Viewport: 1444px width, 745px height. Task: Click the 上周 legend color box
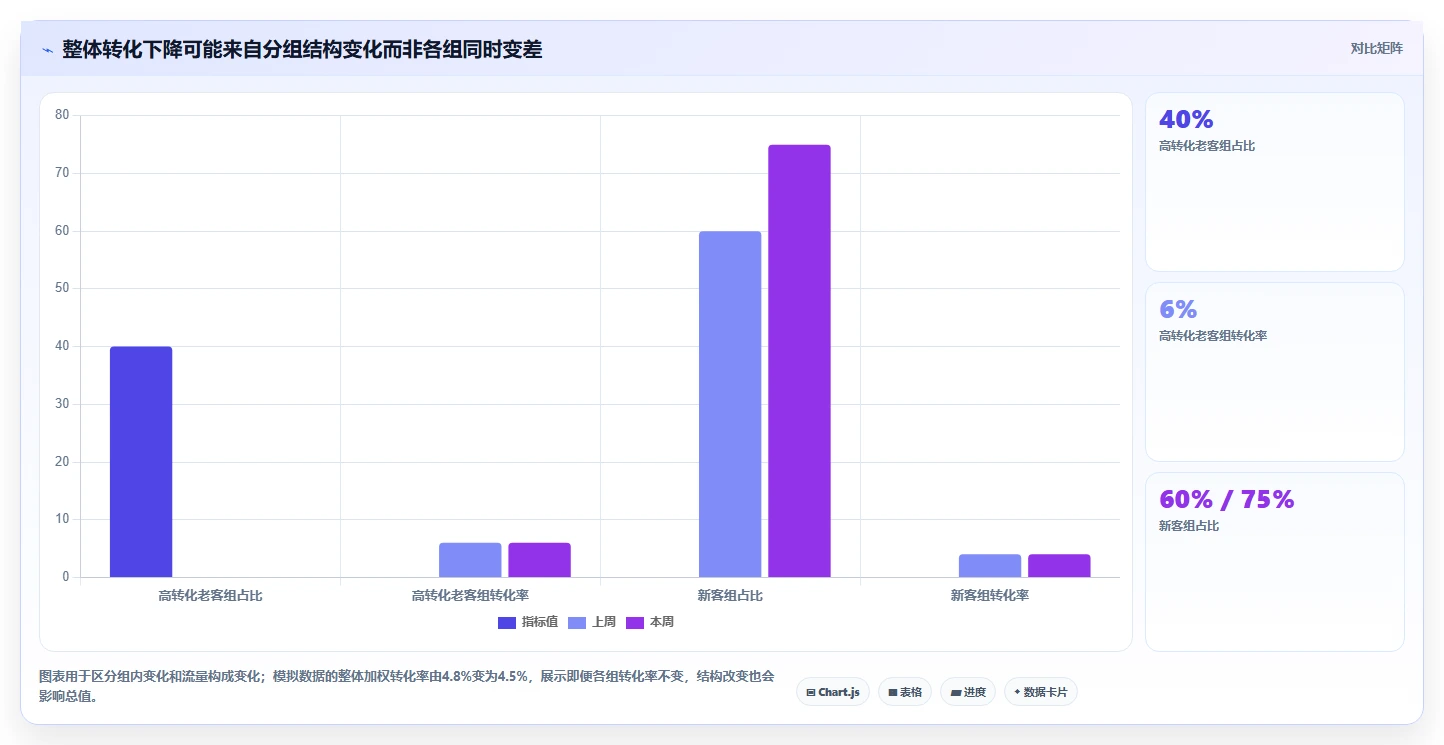577,623
